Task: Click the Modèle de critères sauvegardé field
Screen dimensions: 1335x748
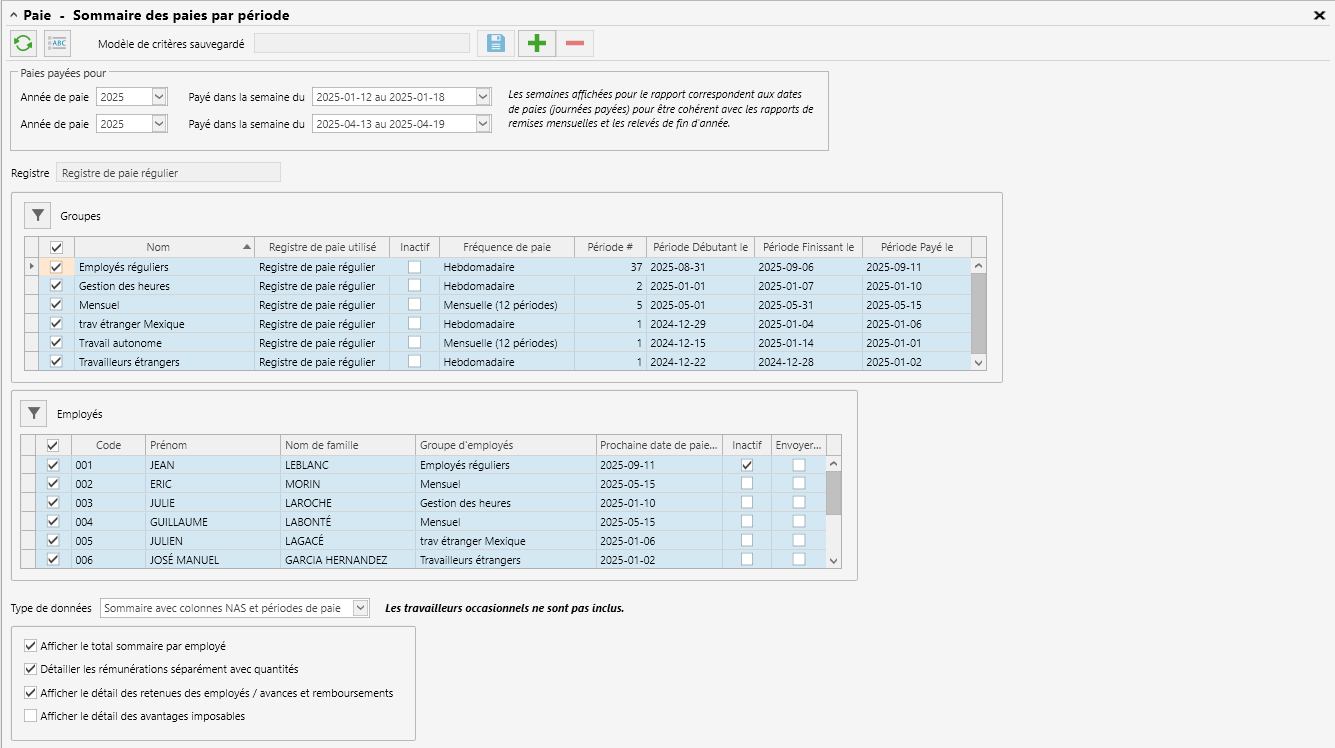Action: pyautogui.click(x=362, y=43)
